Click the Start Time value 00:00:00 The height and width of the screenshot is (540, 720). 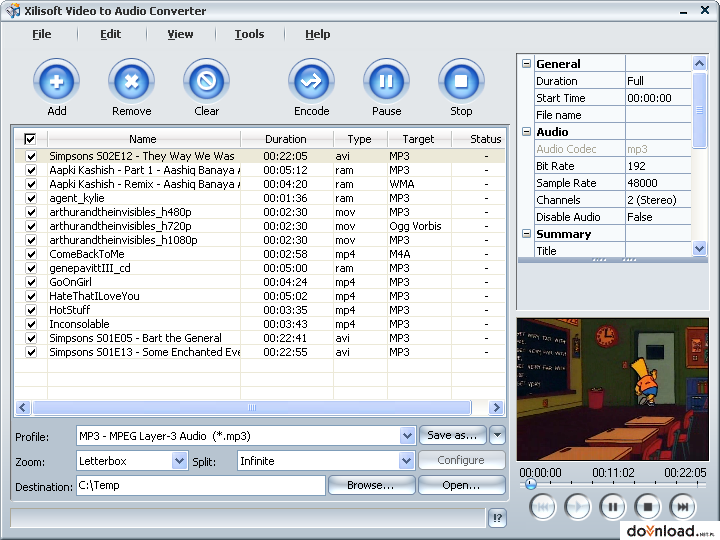[x=658, y=98]
